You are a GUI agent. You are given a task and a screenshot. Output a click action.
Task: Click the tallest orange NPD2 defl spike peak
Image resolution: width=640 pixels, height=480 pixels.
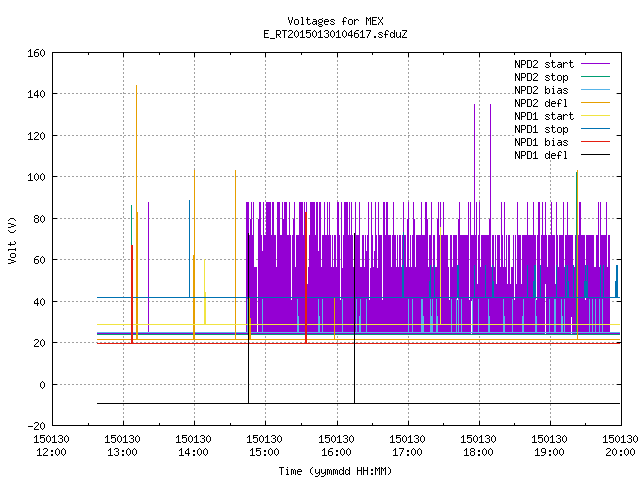tap(136, 86)
